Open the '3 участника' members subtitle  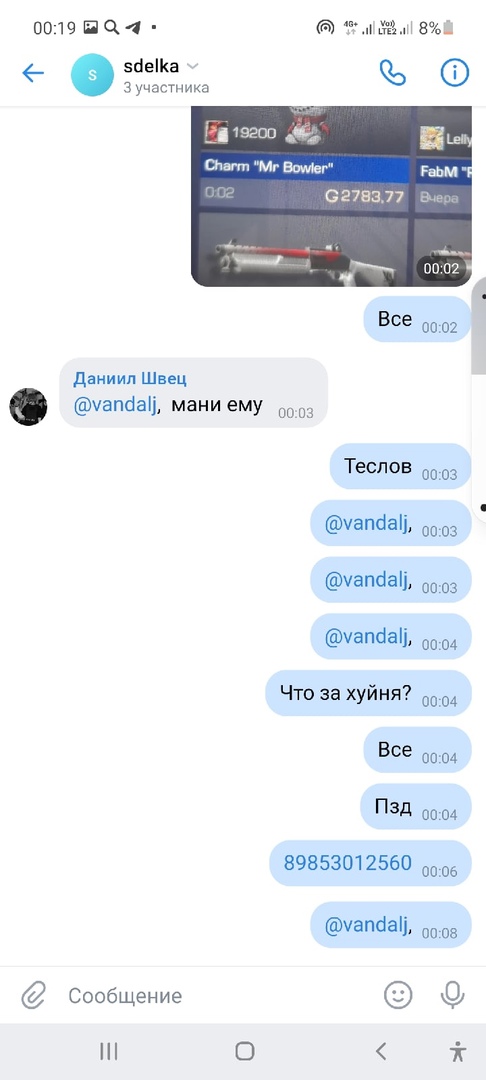pyautogui.click(x=166, y=88)
